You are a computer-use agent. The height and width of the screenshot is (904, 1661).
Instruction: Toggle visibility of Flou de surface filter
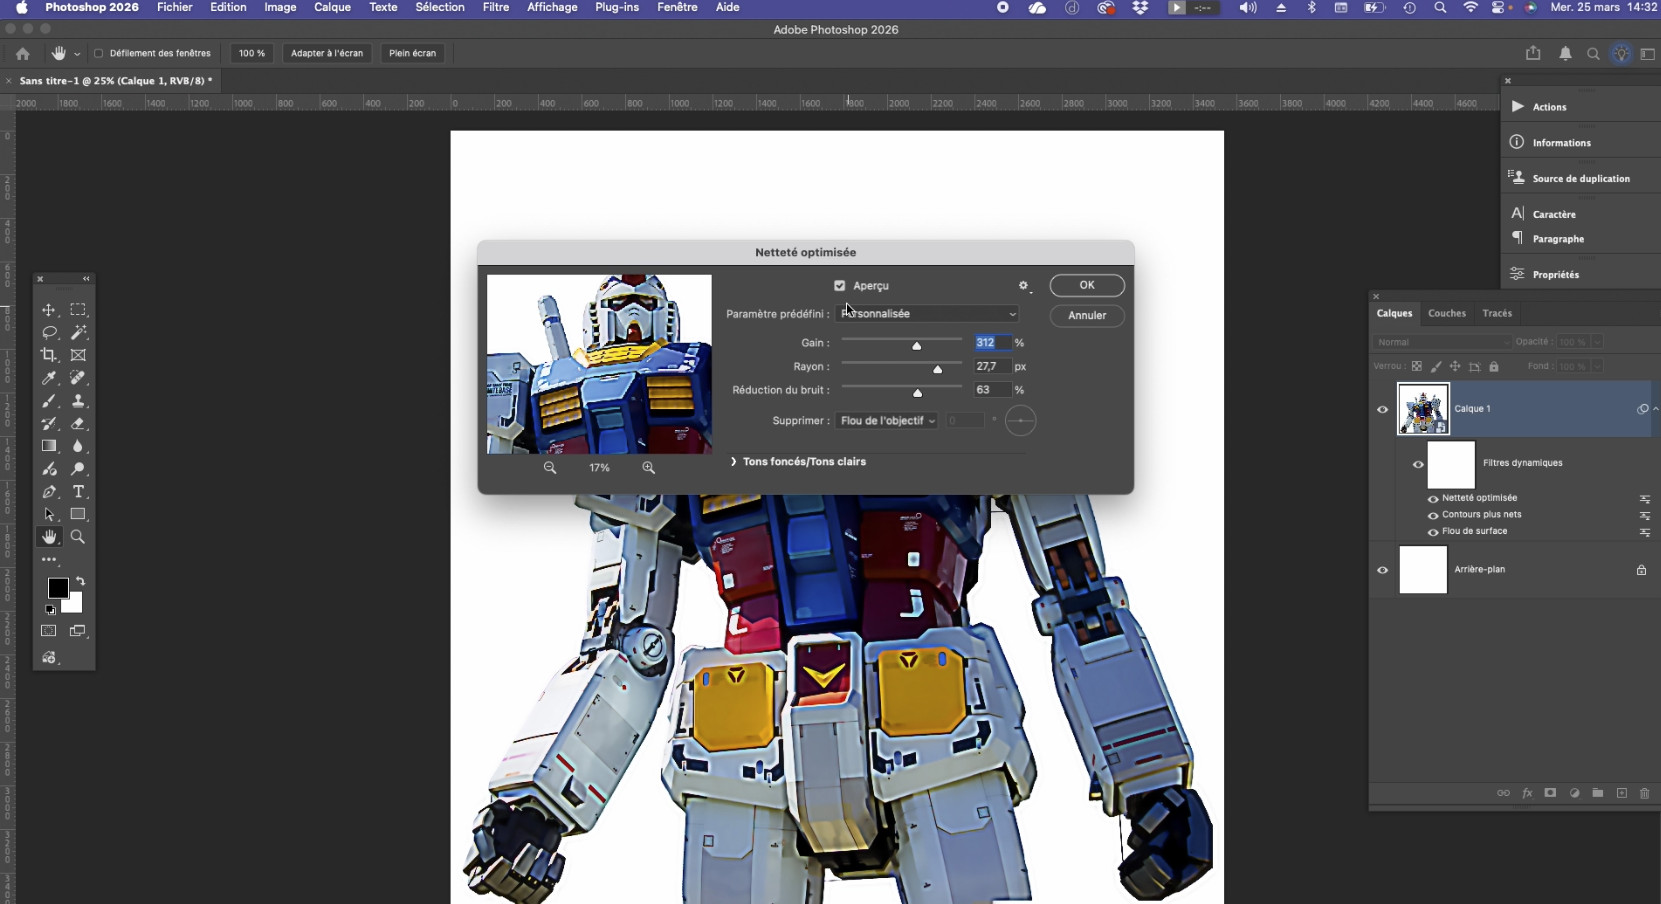1433,532
